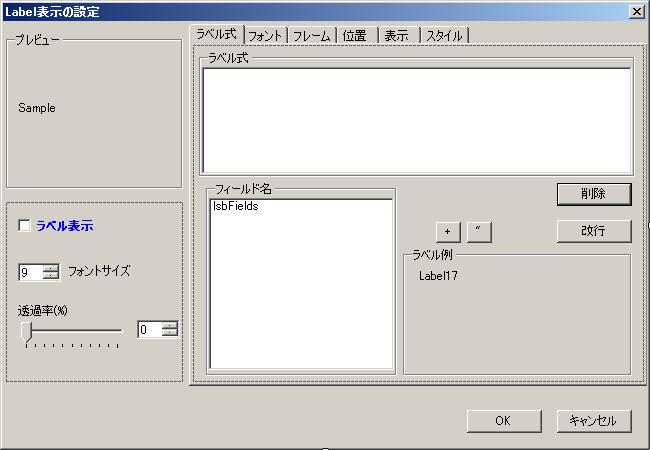Viewport: 650px width, 450px height.
Task: Click the 改行 button
Action: [x=594, y=231]
